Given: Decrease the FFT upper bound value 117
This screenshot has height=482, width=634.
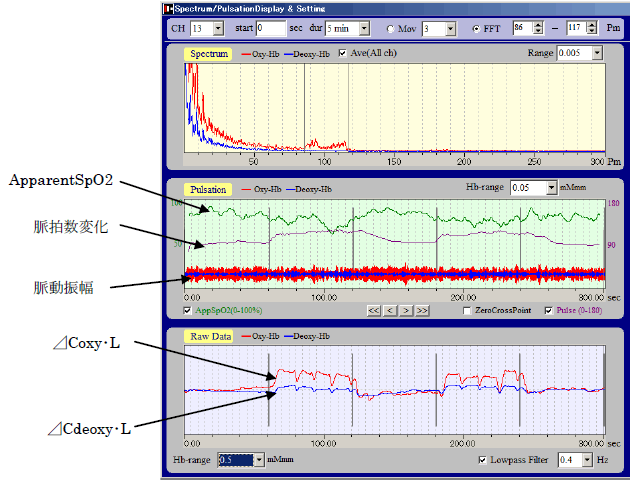Looking at the screenshot, I should click(592, 32).
